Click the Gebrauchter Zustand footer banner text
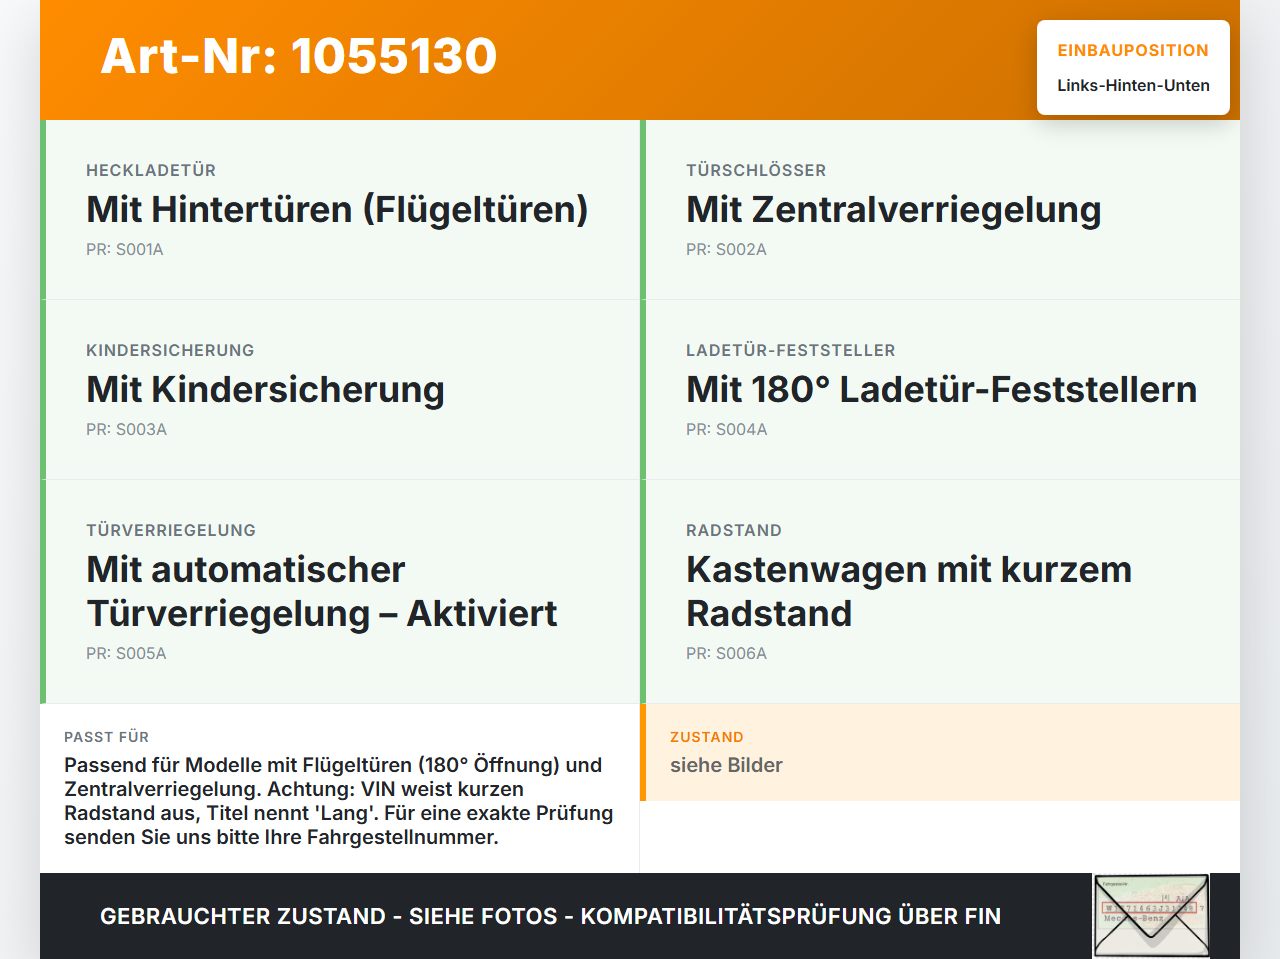 pos(550,916)
